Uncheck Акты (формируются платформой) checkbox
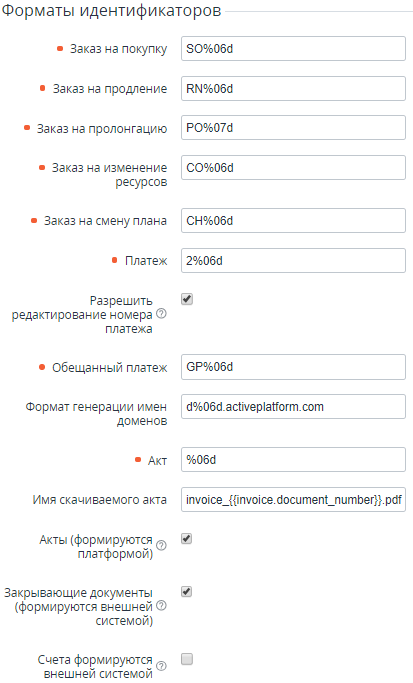 [x=187, y=539]
